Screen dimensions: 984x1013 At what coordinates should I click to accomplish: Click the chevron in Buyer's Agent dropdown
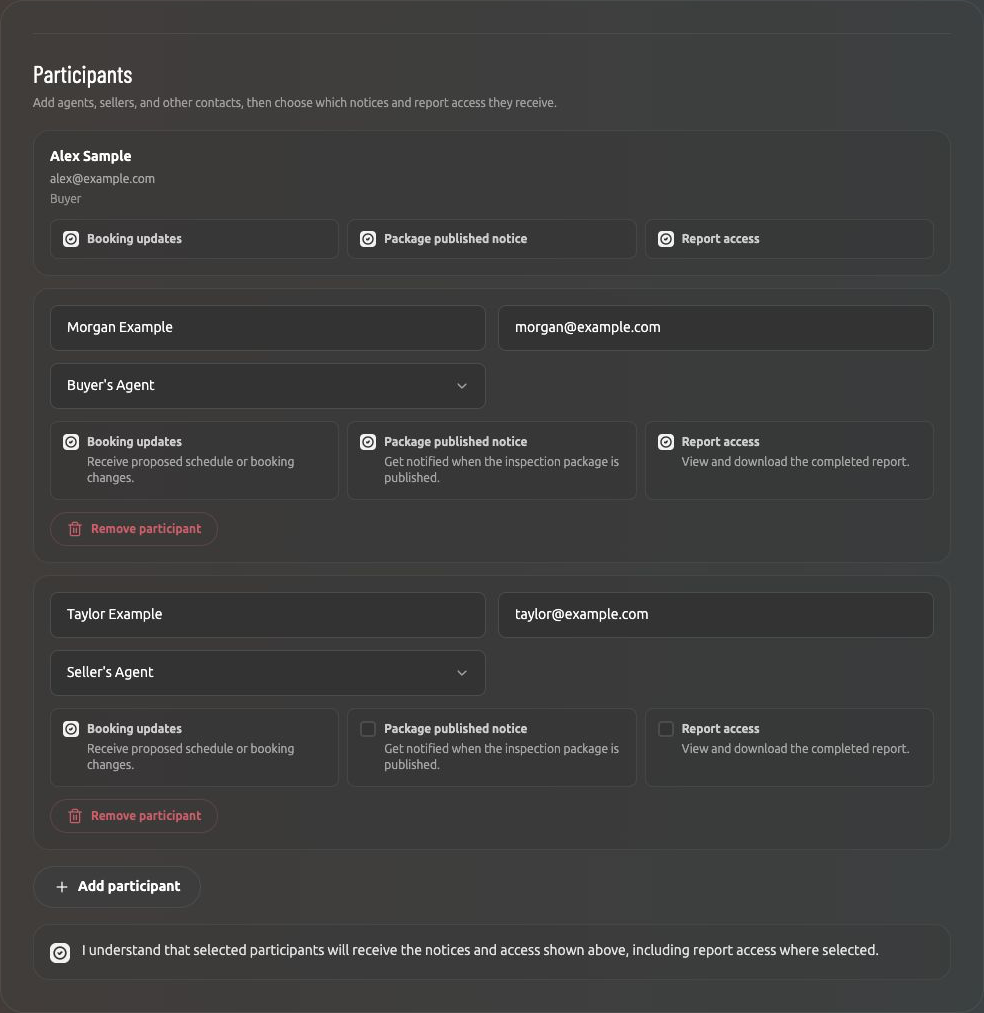point(462,386)
